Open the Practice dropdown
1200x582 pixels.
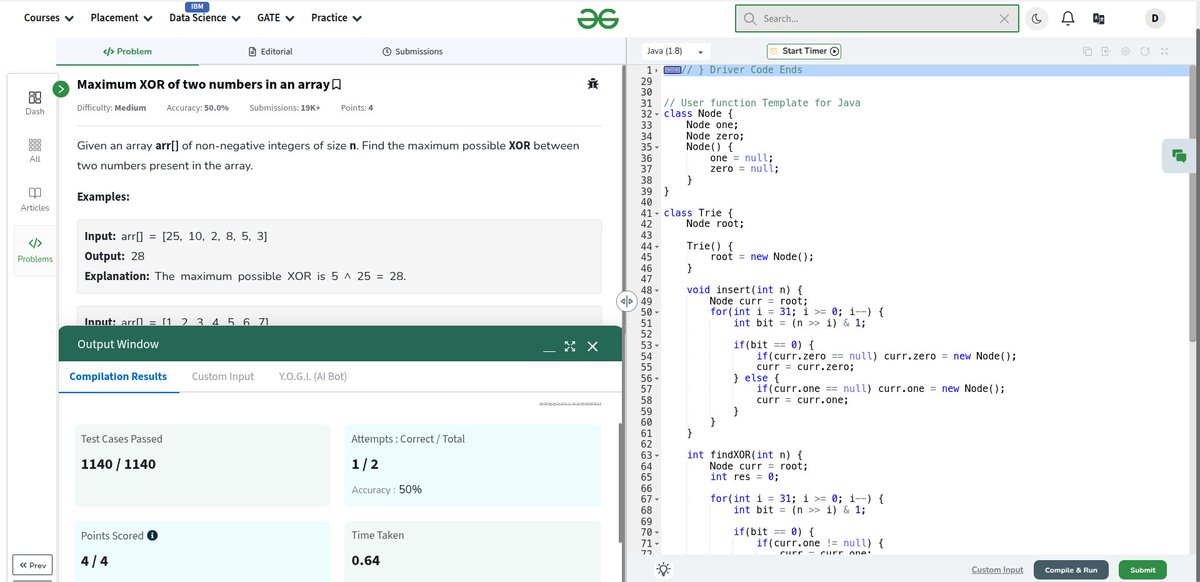click(337, 18)
